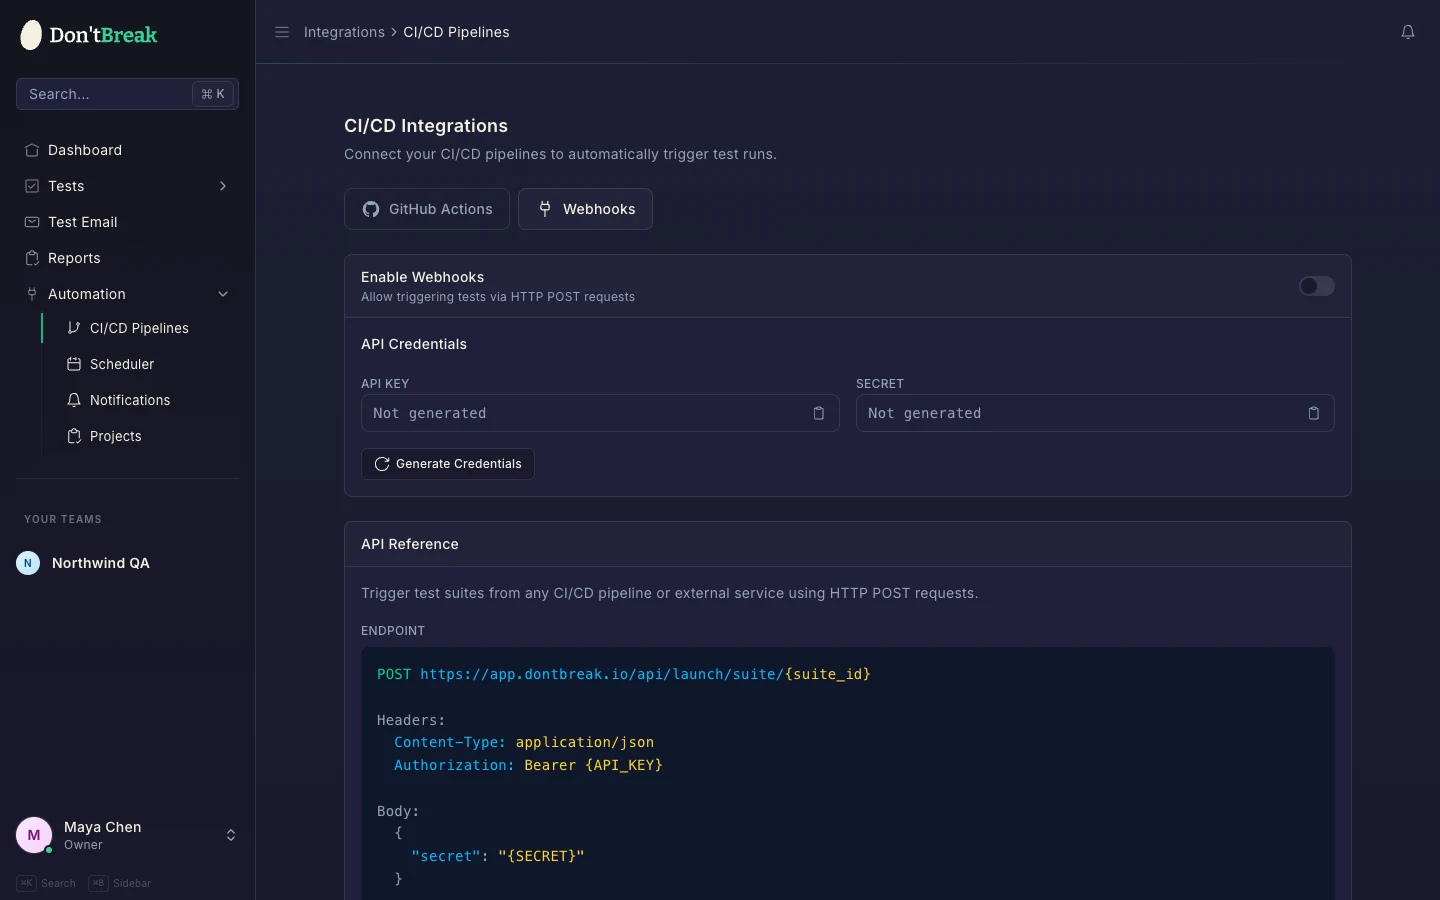Screen dimensions: 1440x900
Task: Select Projects under Automation
Action: click(148, 436)
